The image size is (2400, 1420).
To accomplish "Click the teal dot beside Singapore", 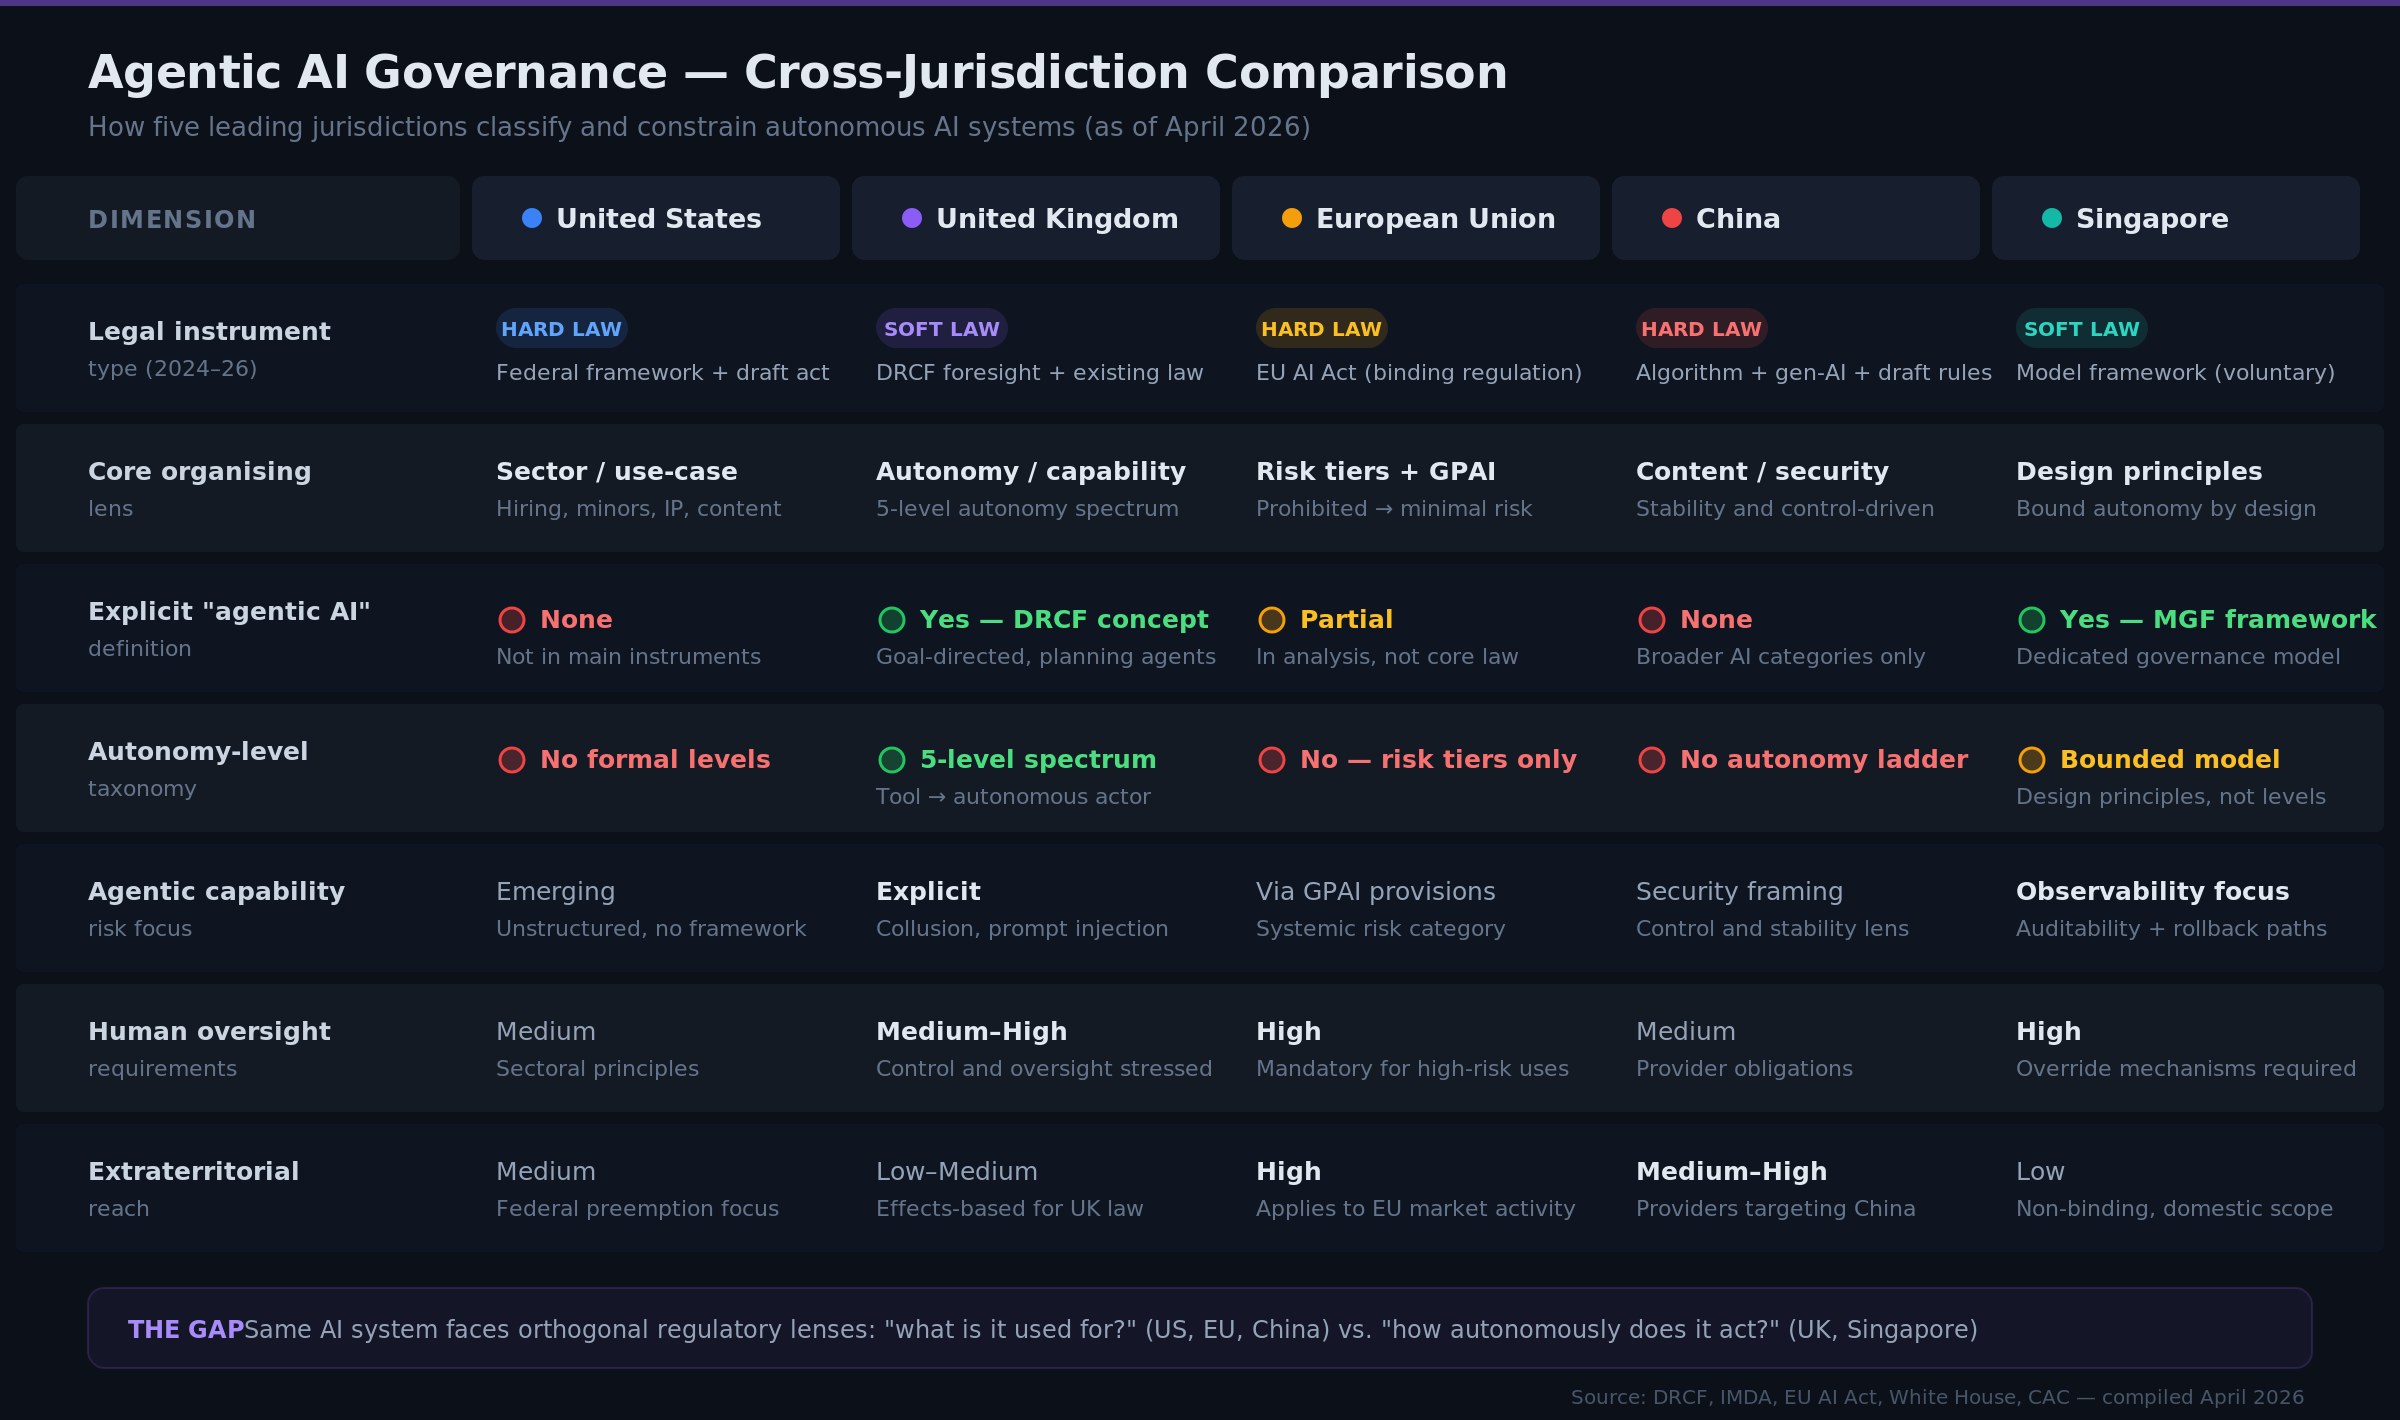I will click(2052, 218).
